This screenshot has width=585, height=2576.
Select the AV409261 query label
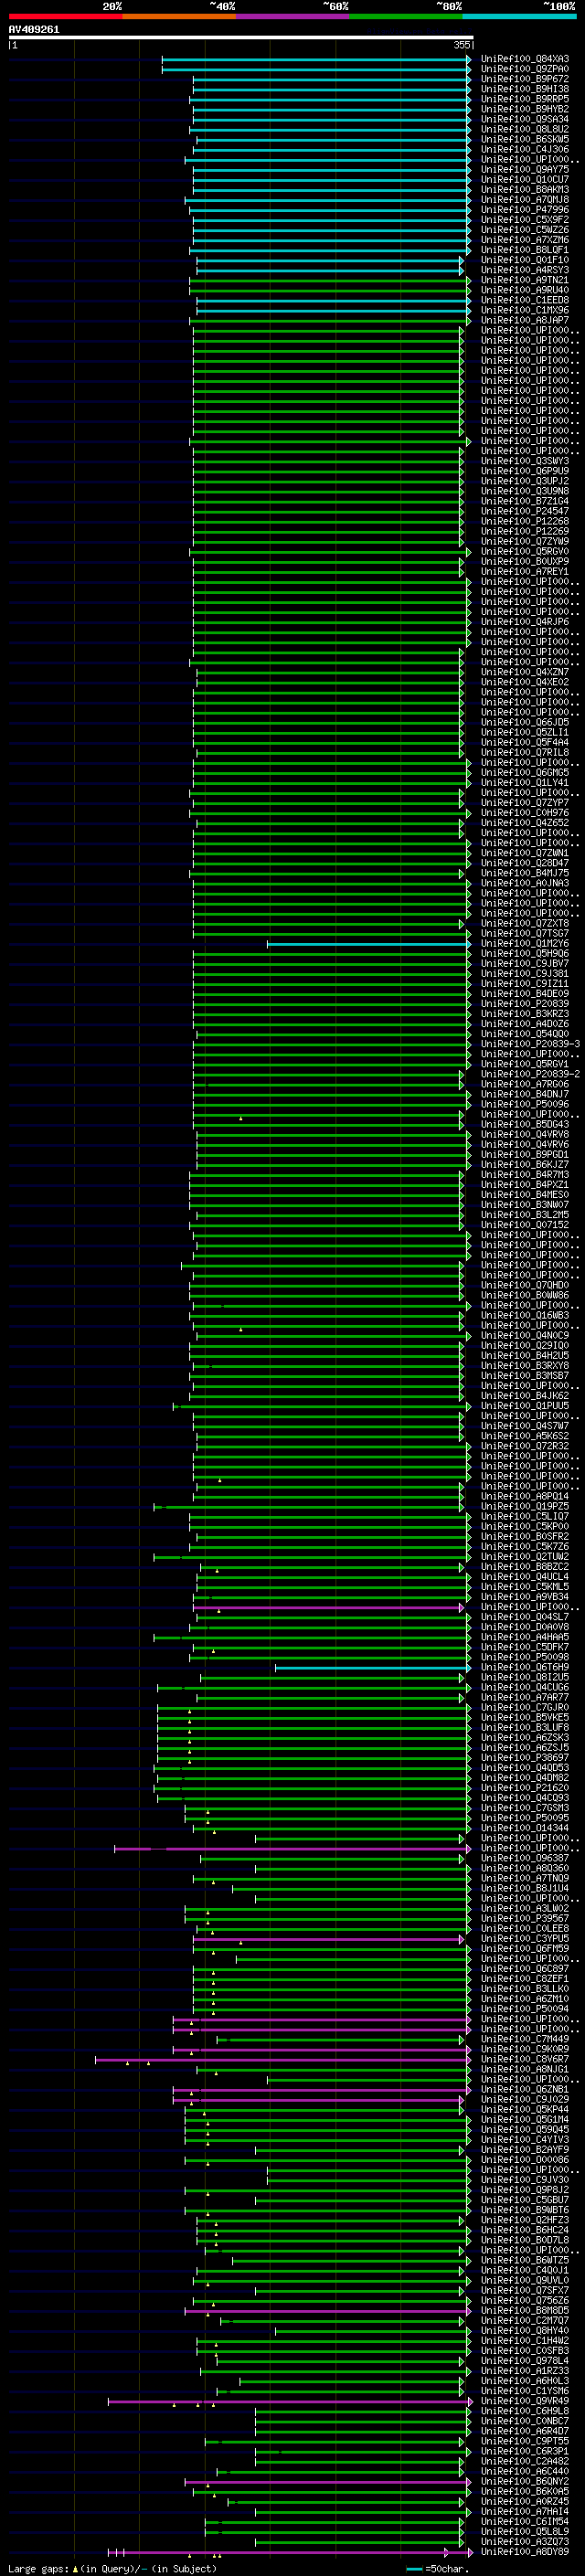pyautogui.click(x=34, y=30)
